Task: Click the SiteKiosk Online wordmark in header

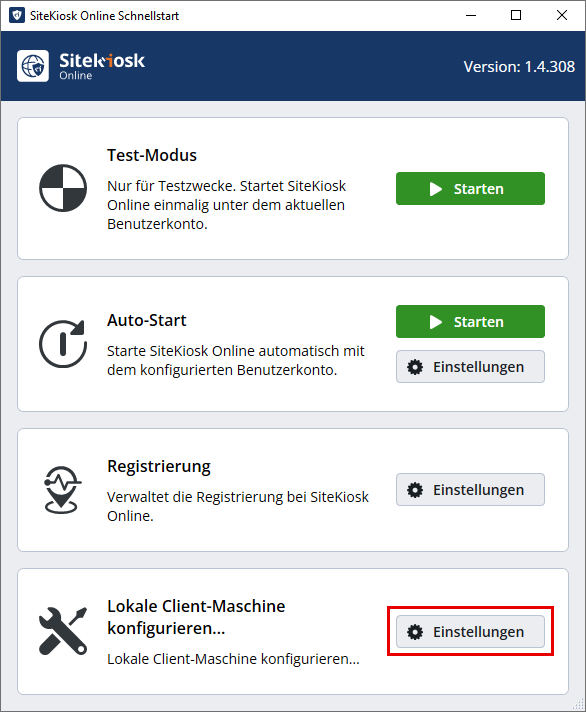Action: [102, 66]
